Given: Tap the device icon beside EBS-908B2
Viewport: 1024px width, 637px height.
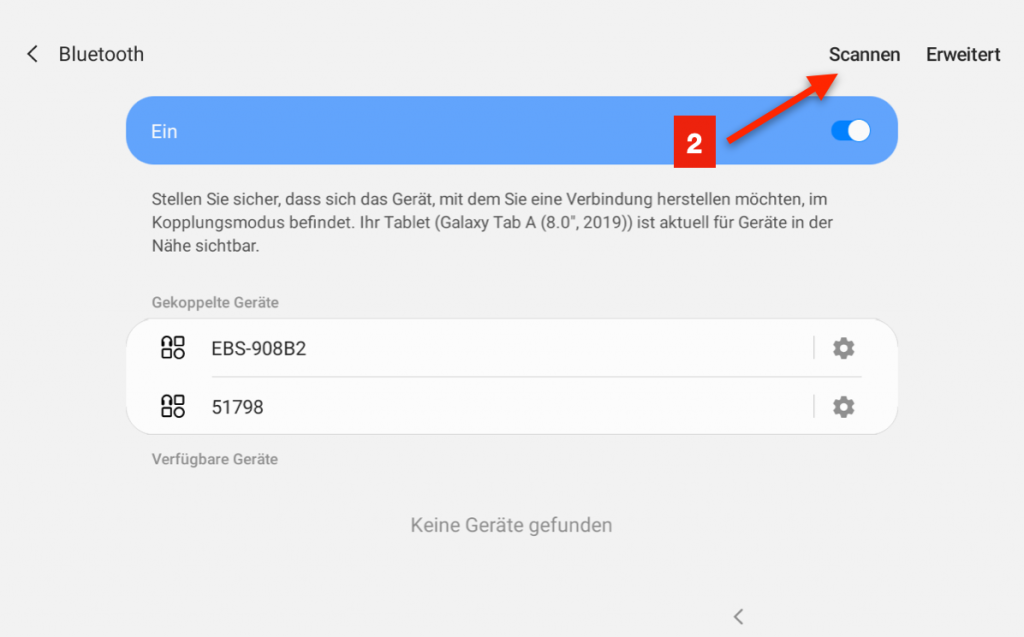Looking at the screenshot, I should [x=173, y=348].
